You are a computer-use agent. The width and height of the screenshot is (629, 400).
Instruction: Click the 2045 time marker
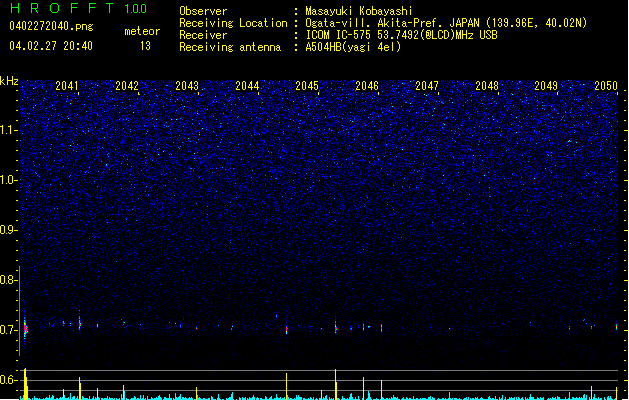point(307,86)
